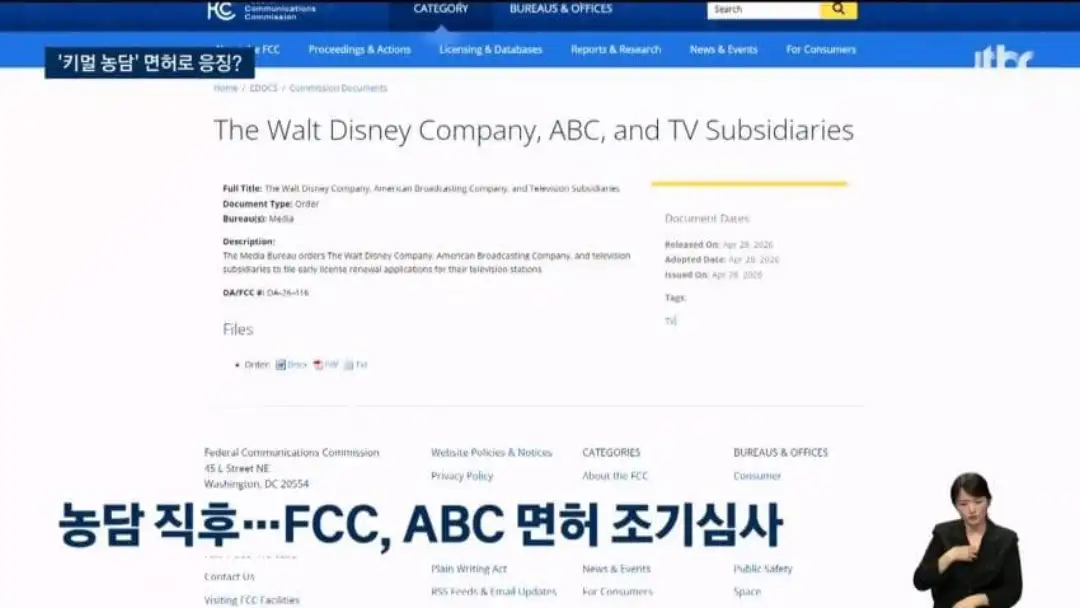1080x608 pixels.
Task: Click the Files section heading
Action: pos(238,329)
